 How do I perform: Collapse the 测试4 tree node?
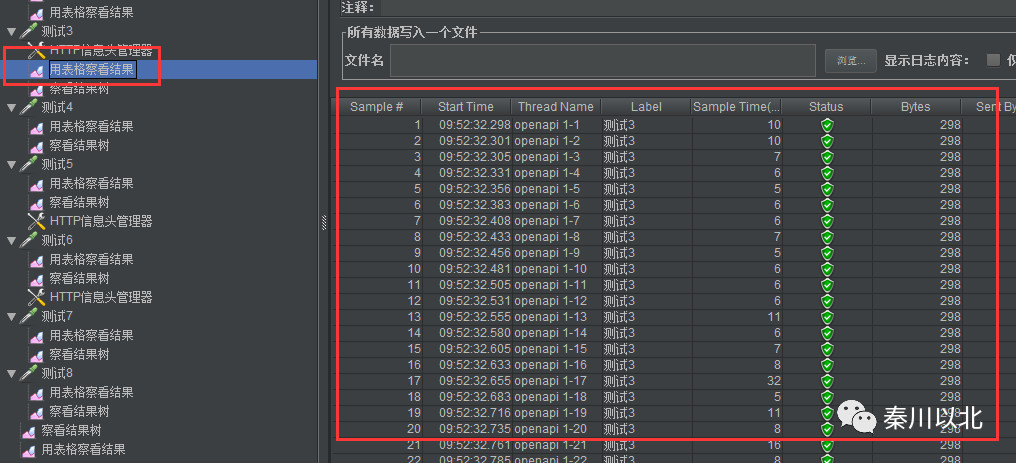11,107
